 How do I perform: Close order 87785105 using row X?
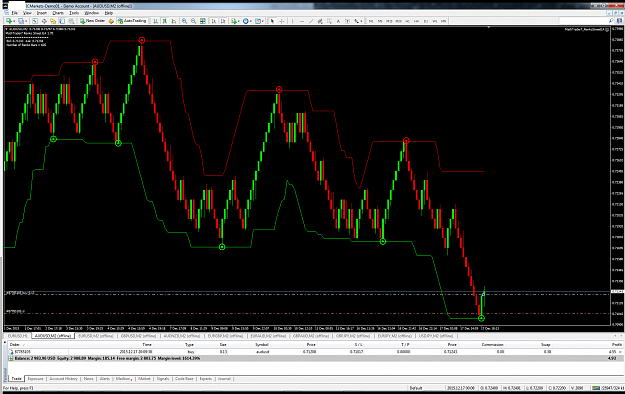[620, 352]
